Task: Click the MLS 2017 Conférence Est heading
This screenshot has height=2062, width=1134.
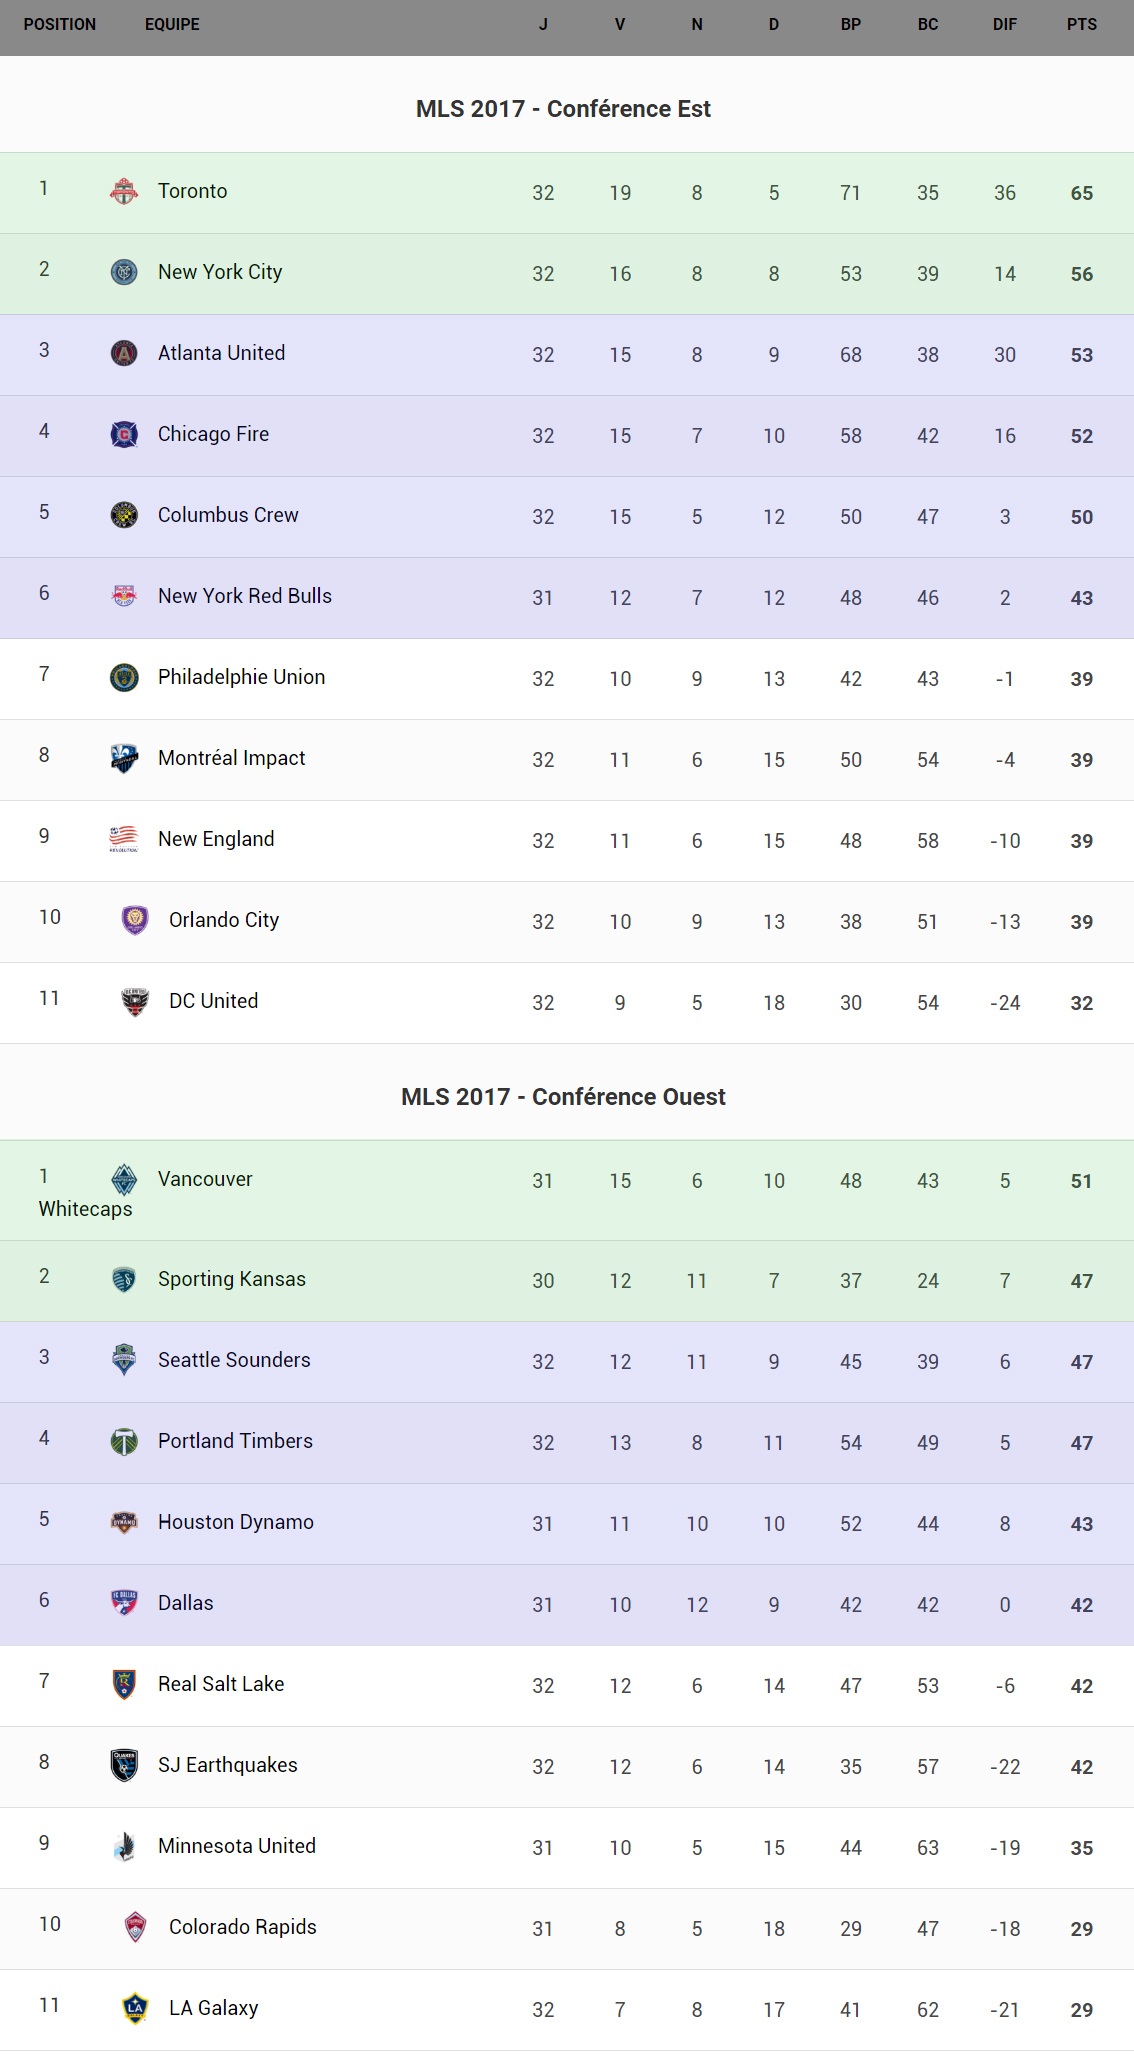Action: 563,109
